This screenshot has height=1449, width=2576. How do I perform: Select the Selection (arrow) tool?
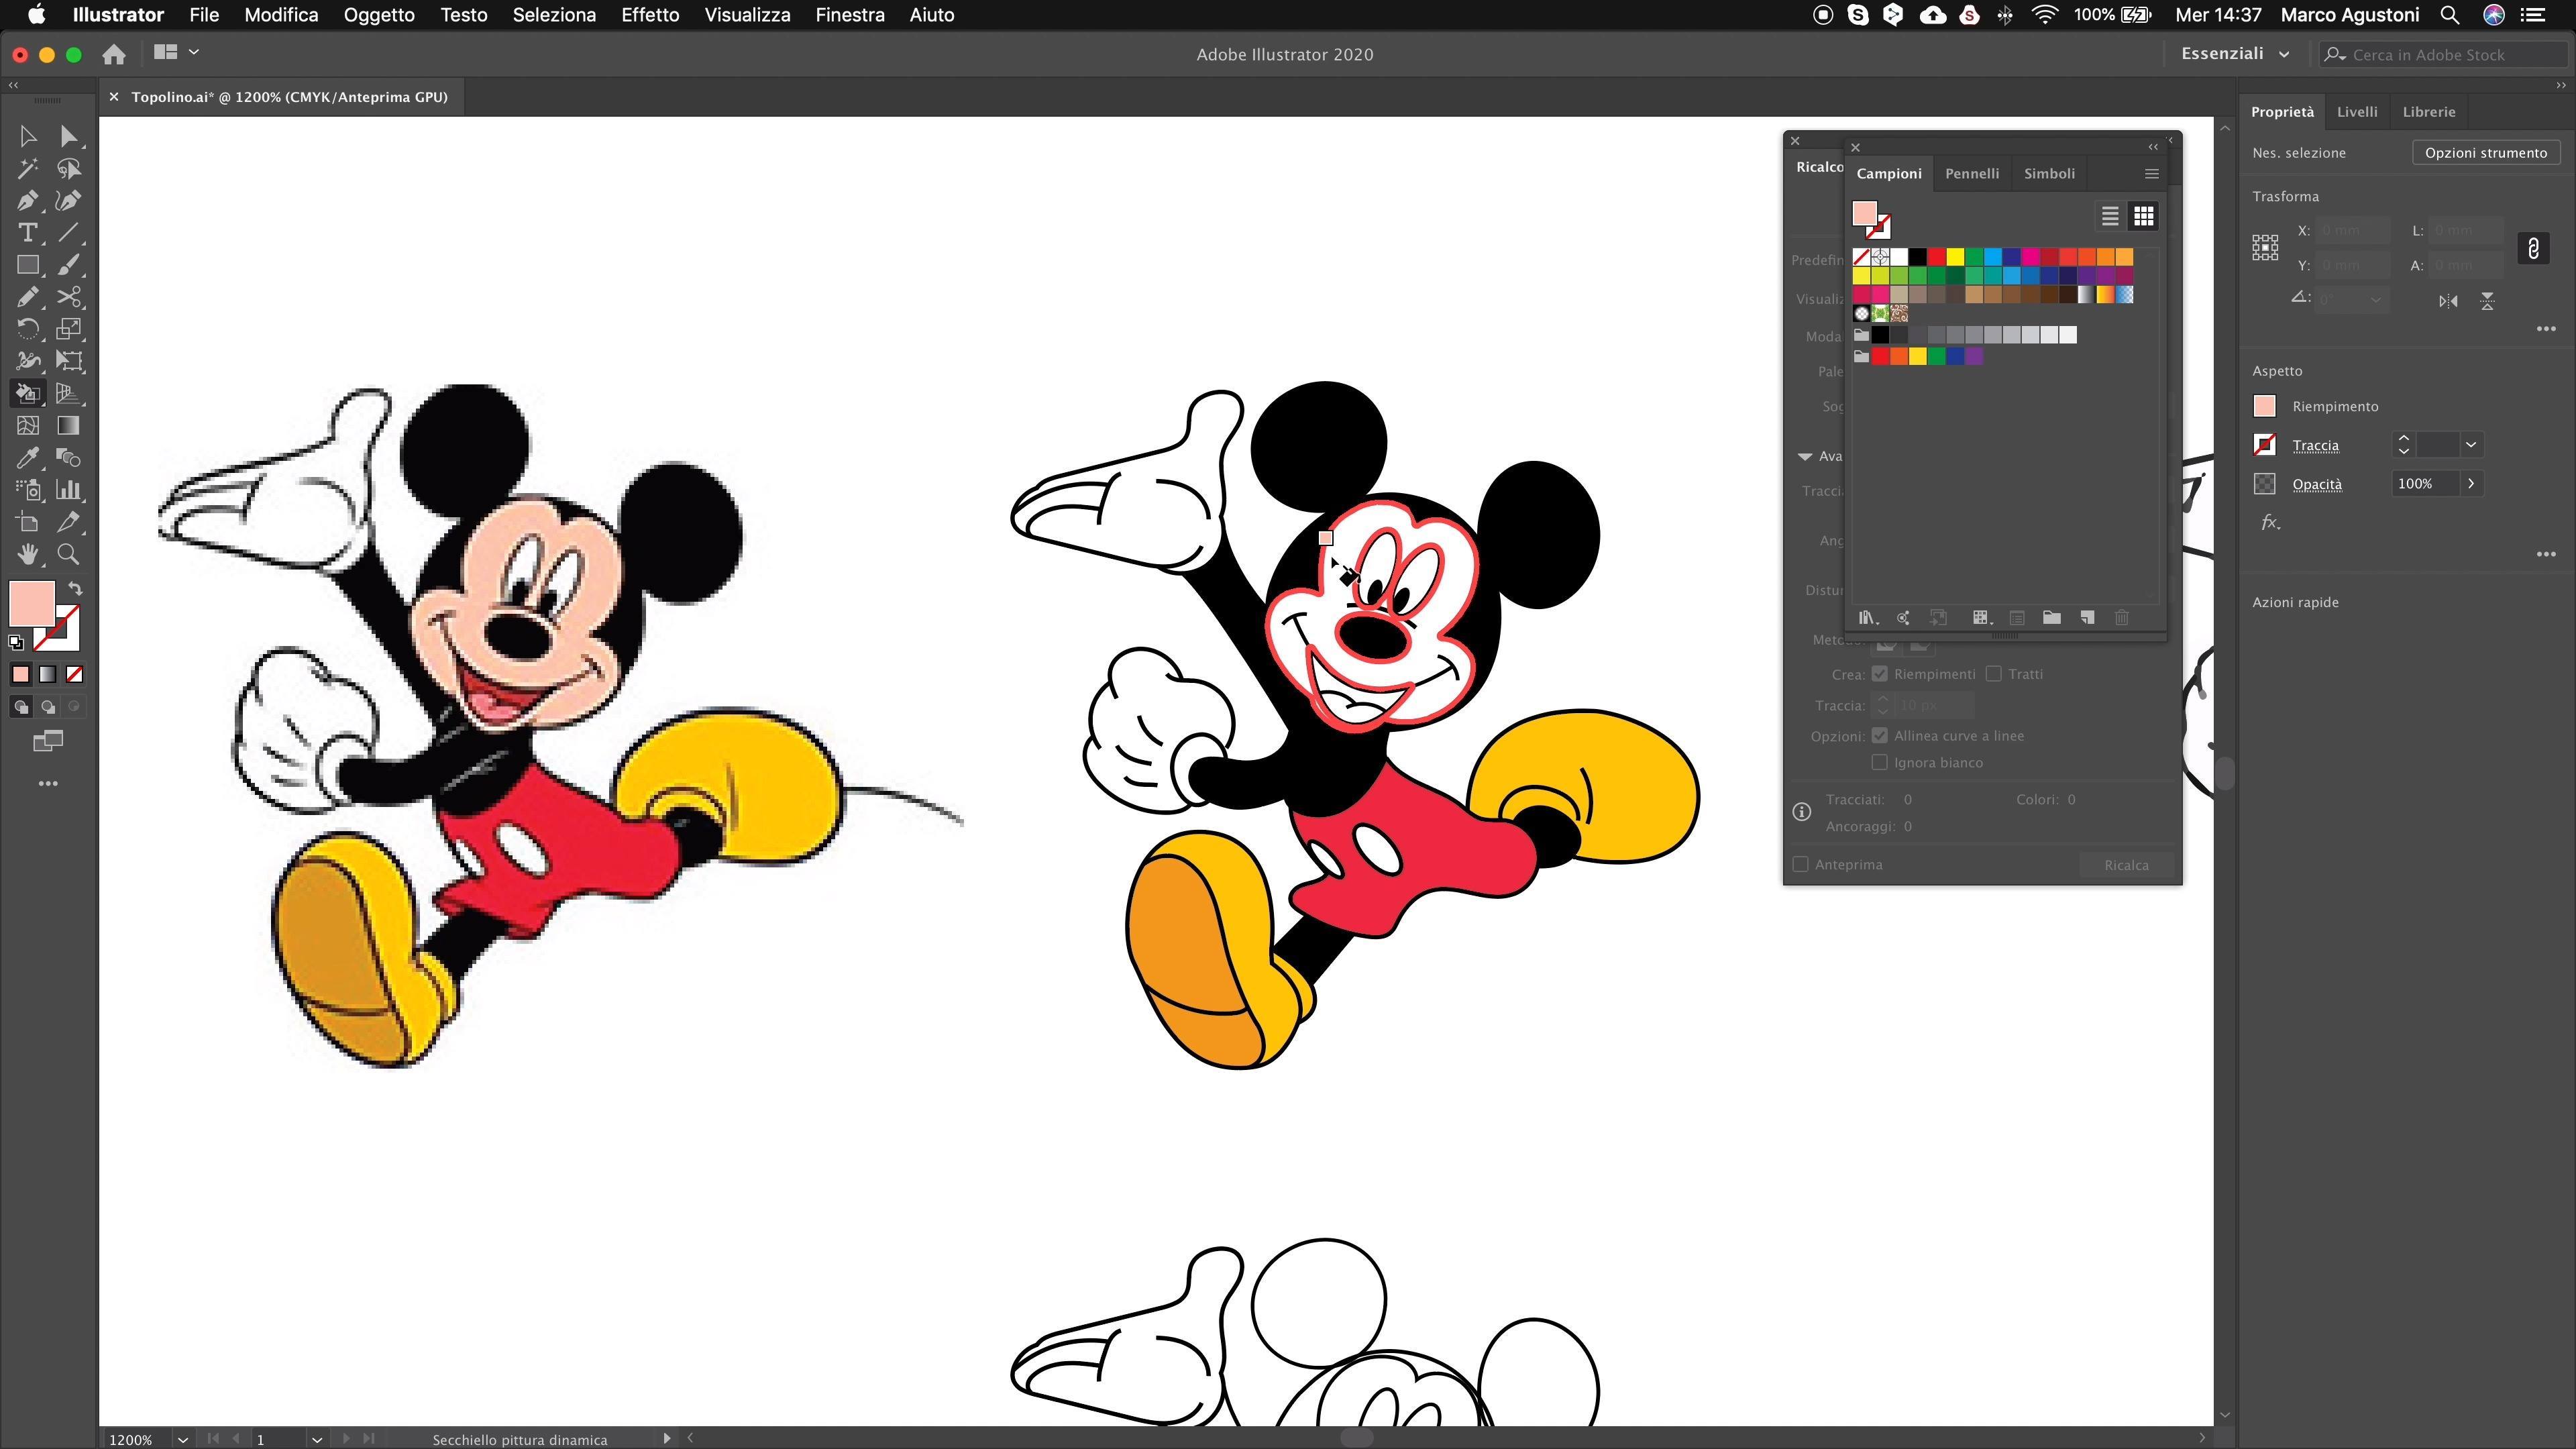click(28, 136)
